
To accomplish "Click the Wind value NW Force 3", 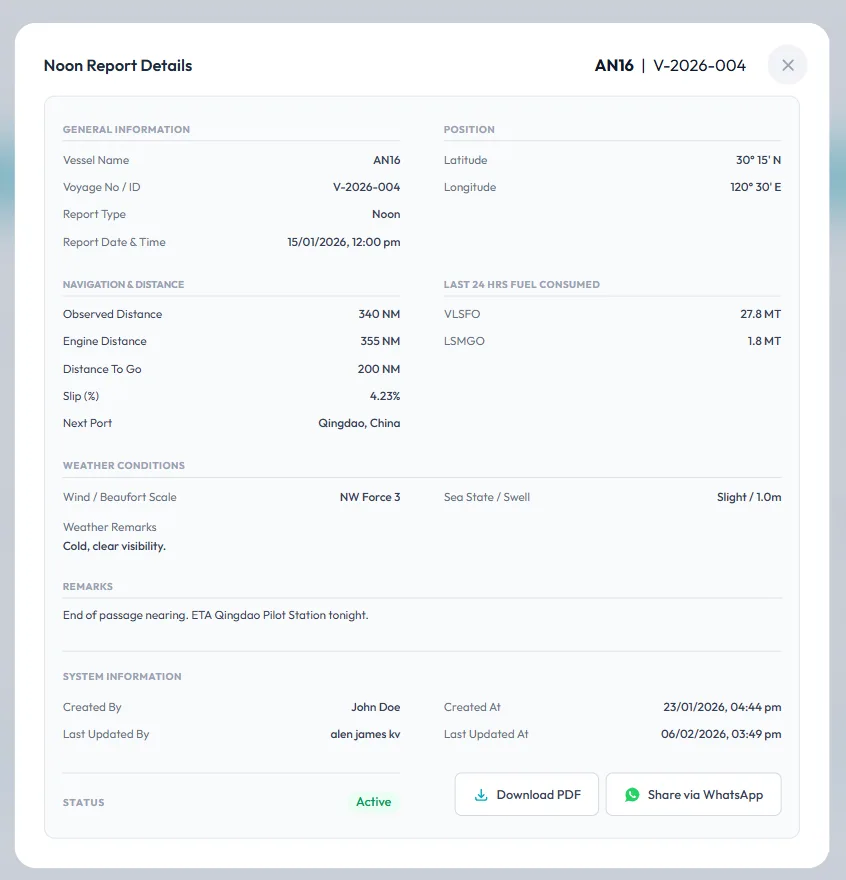I will pos(369,497).
